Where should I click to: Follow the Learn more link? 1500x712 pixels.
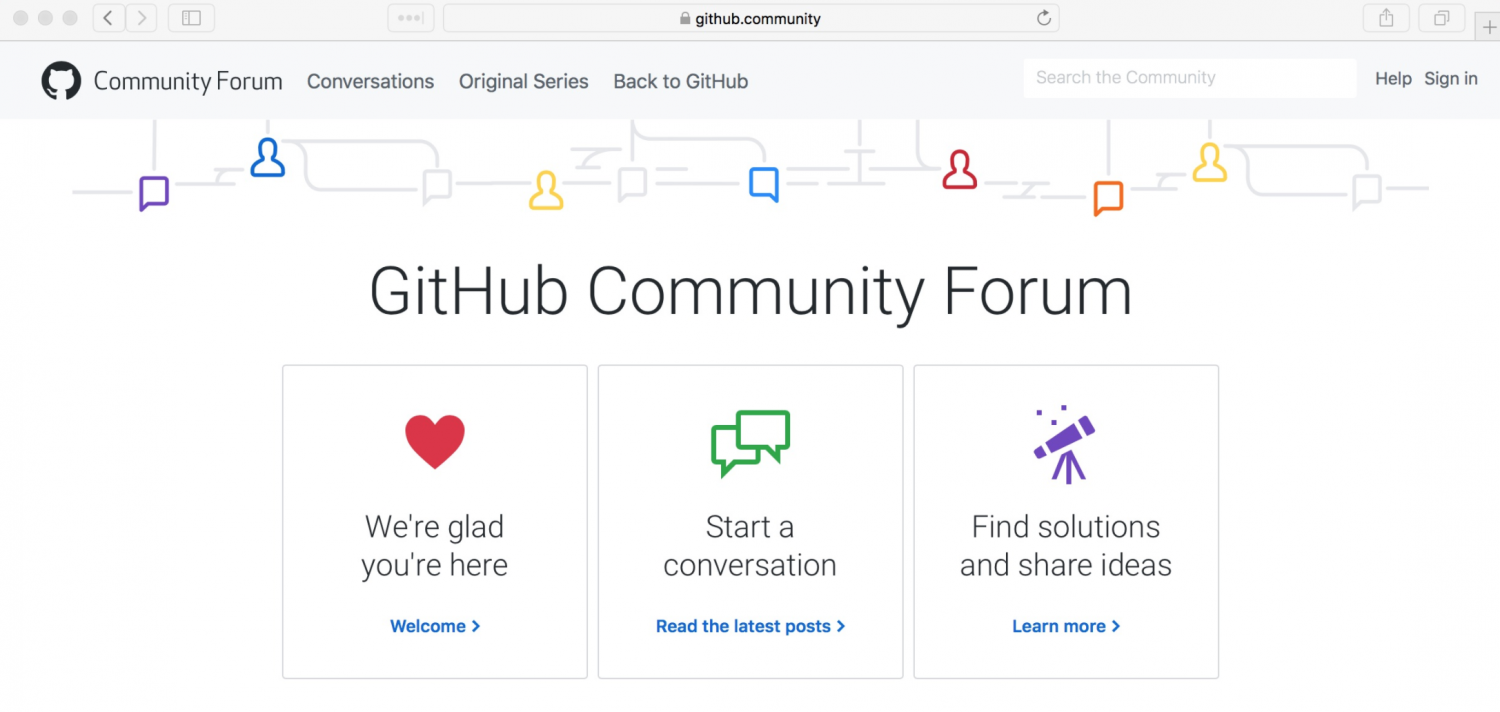(1066, 626)
